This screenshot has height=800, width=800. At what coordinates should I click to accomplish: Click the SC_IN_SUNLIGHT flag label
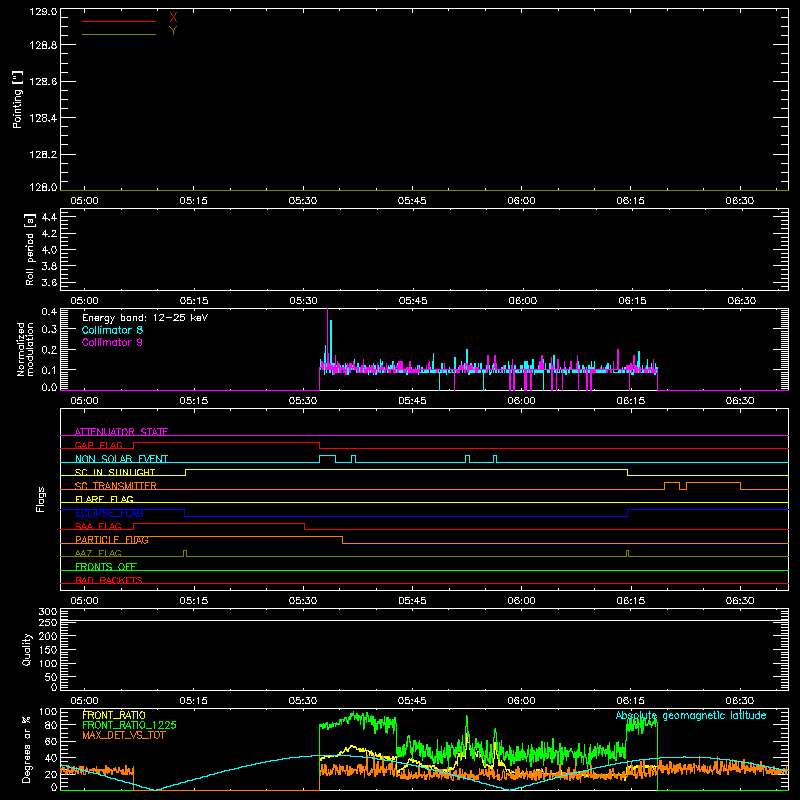(x=115, y=472)
